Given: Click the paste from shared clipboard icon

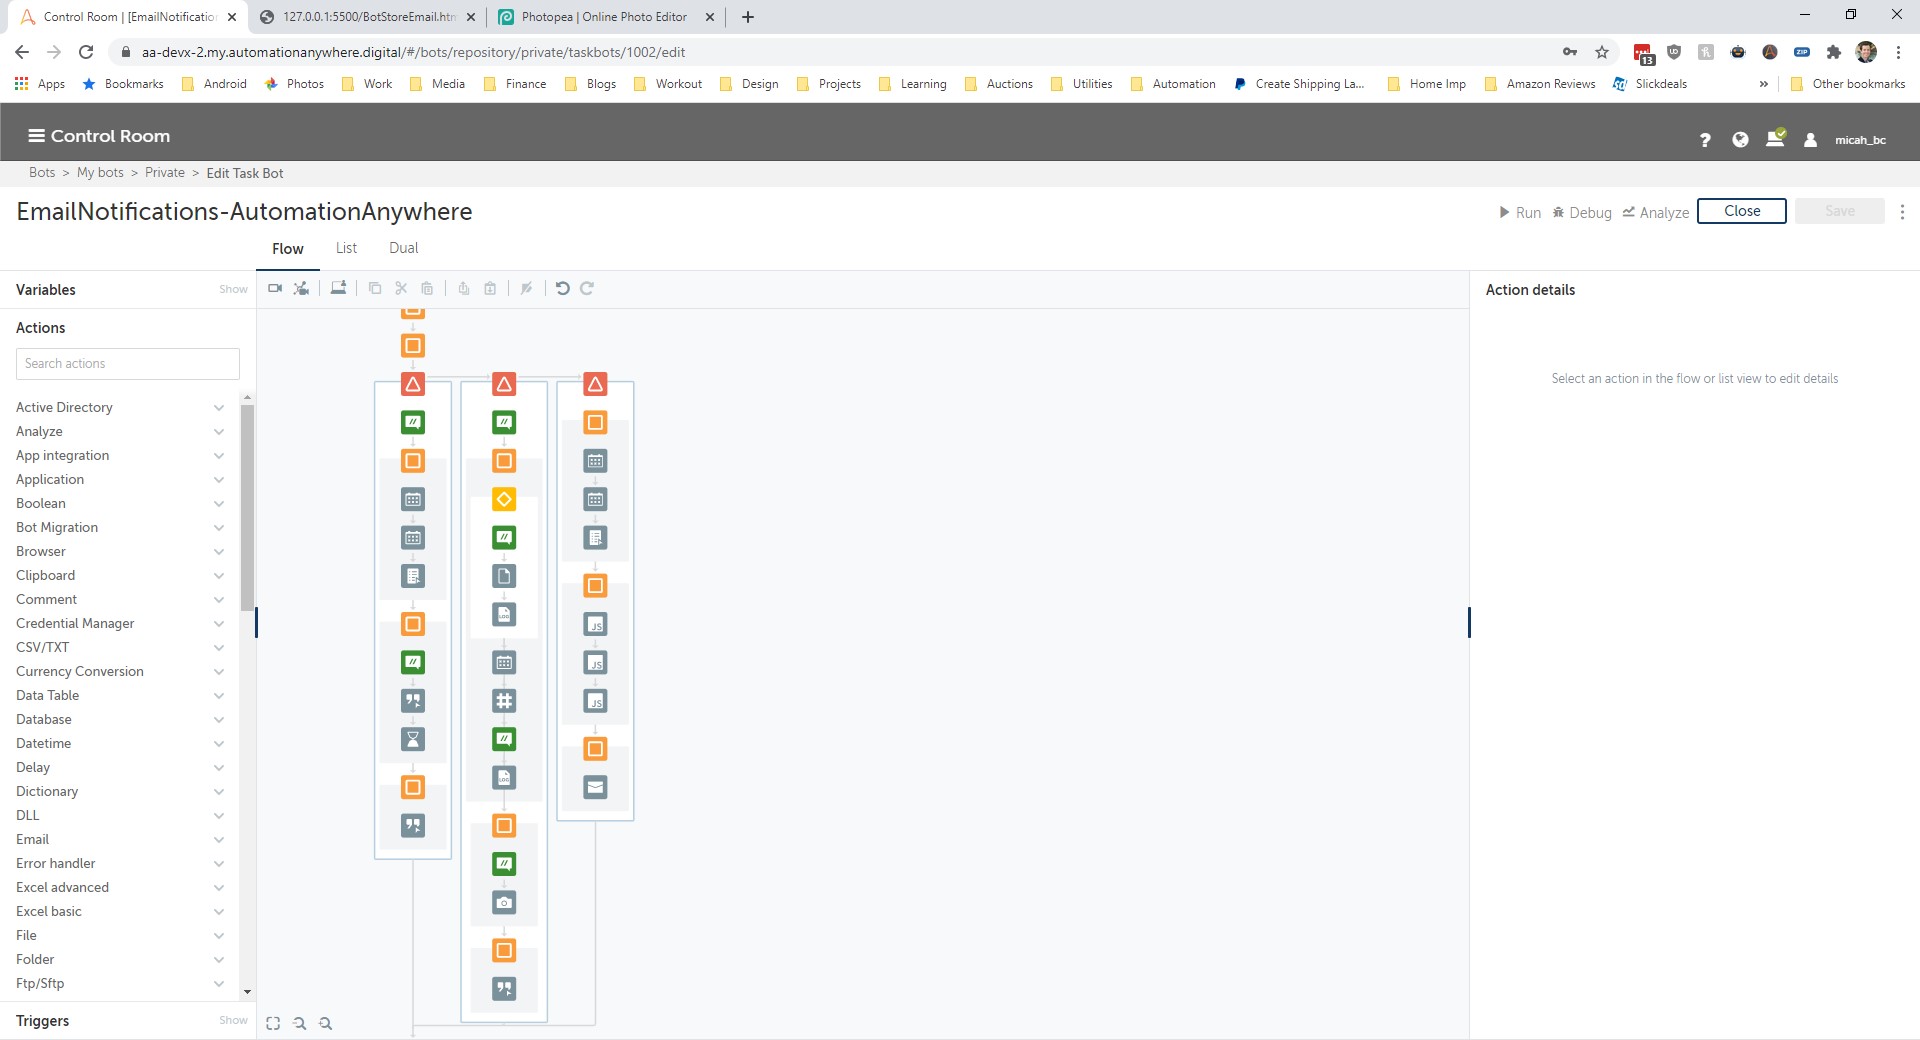Looking at the screenshot, I should tap(490, 288).
